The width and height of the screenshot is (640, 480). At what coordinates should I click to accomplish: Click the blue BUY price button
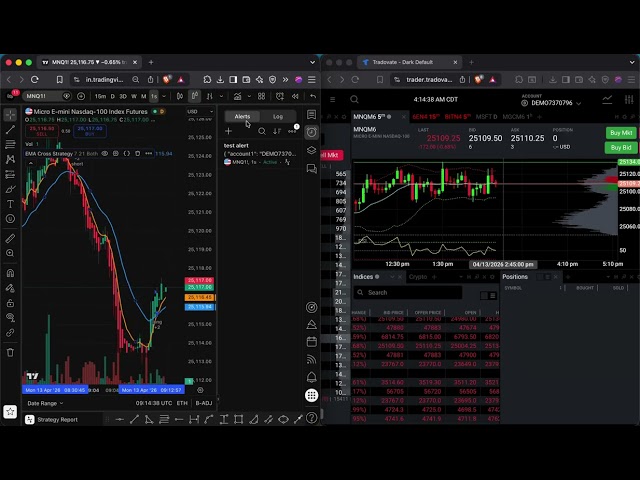[90, 131]
